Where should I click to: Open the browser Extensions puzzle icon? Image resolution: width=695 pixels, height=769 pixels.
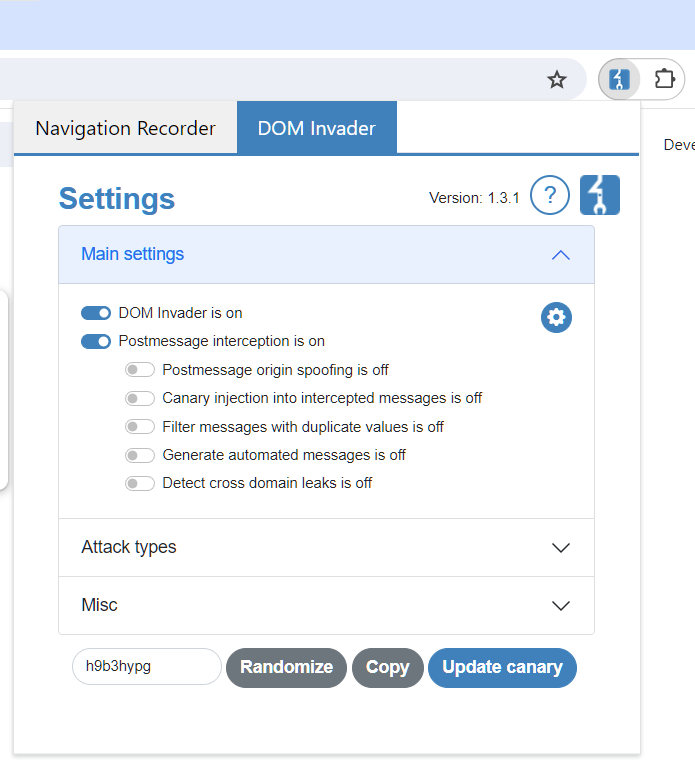pyautogui.click(x=665, y=79)
